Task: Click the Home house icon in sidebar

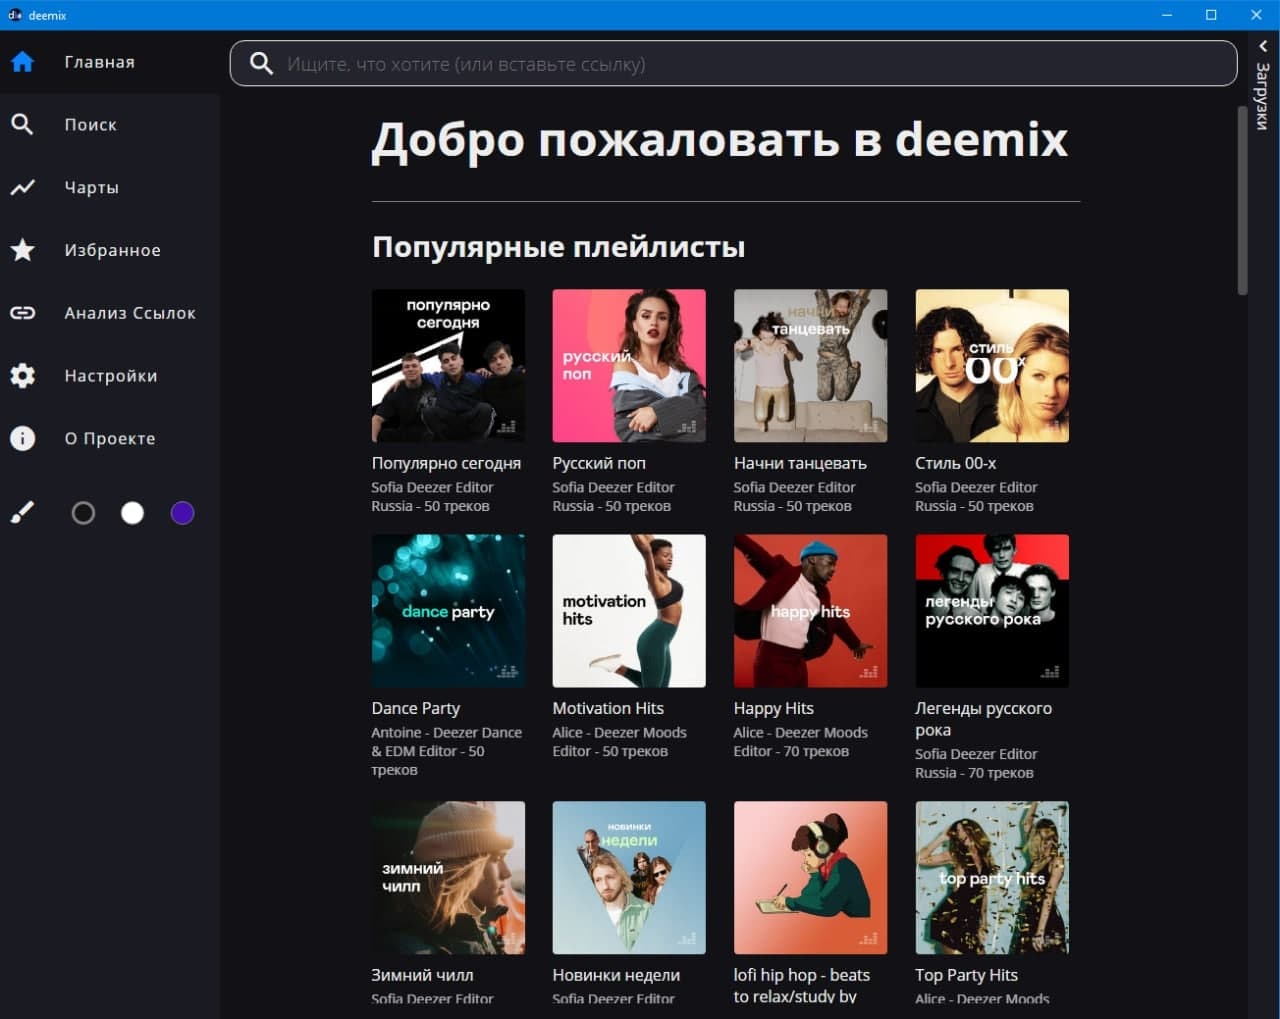Action: tap(22, 62)
